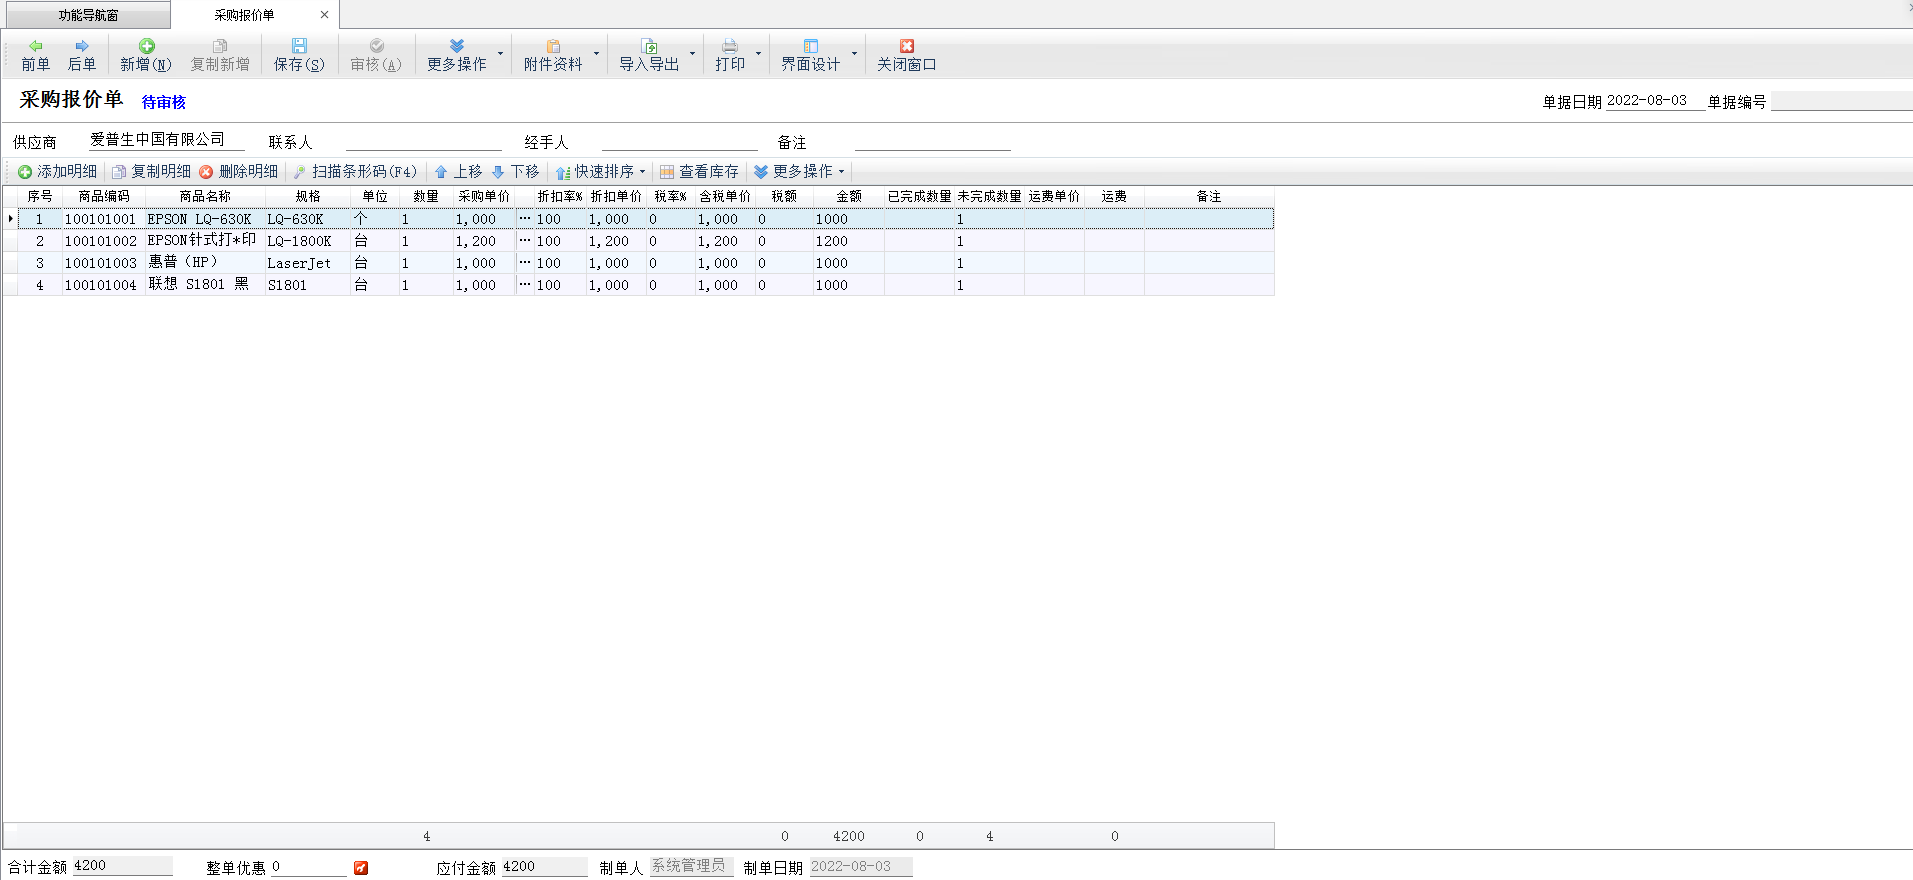The height and width of the screenshot is (880, 1913).
Task: Open the 导入导出 dropdown arrow
Action: tap(692, 54)
